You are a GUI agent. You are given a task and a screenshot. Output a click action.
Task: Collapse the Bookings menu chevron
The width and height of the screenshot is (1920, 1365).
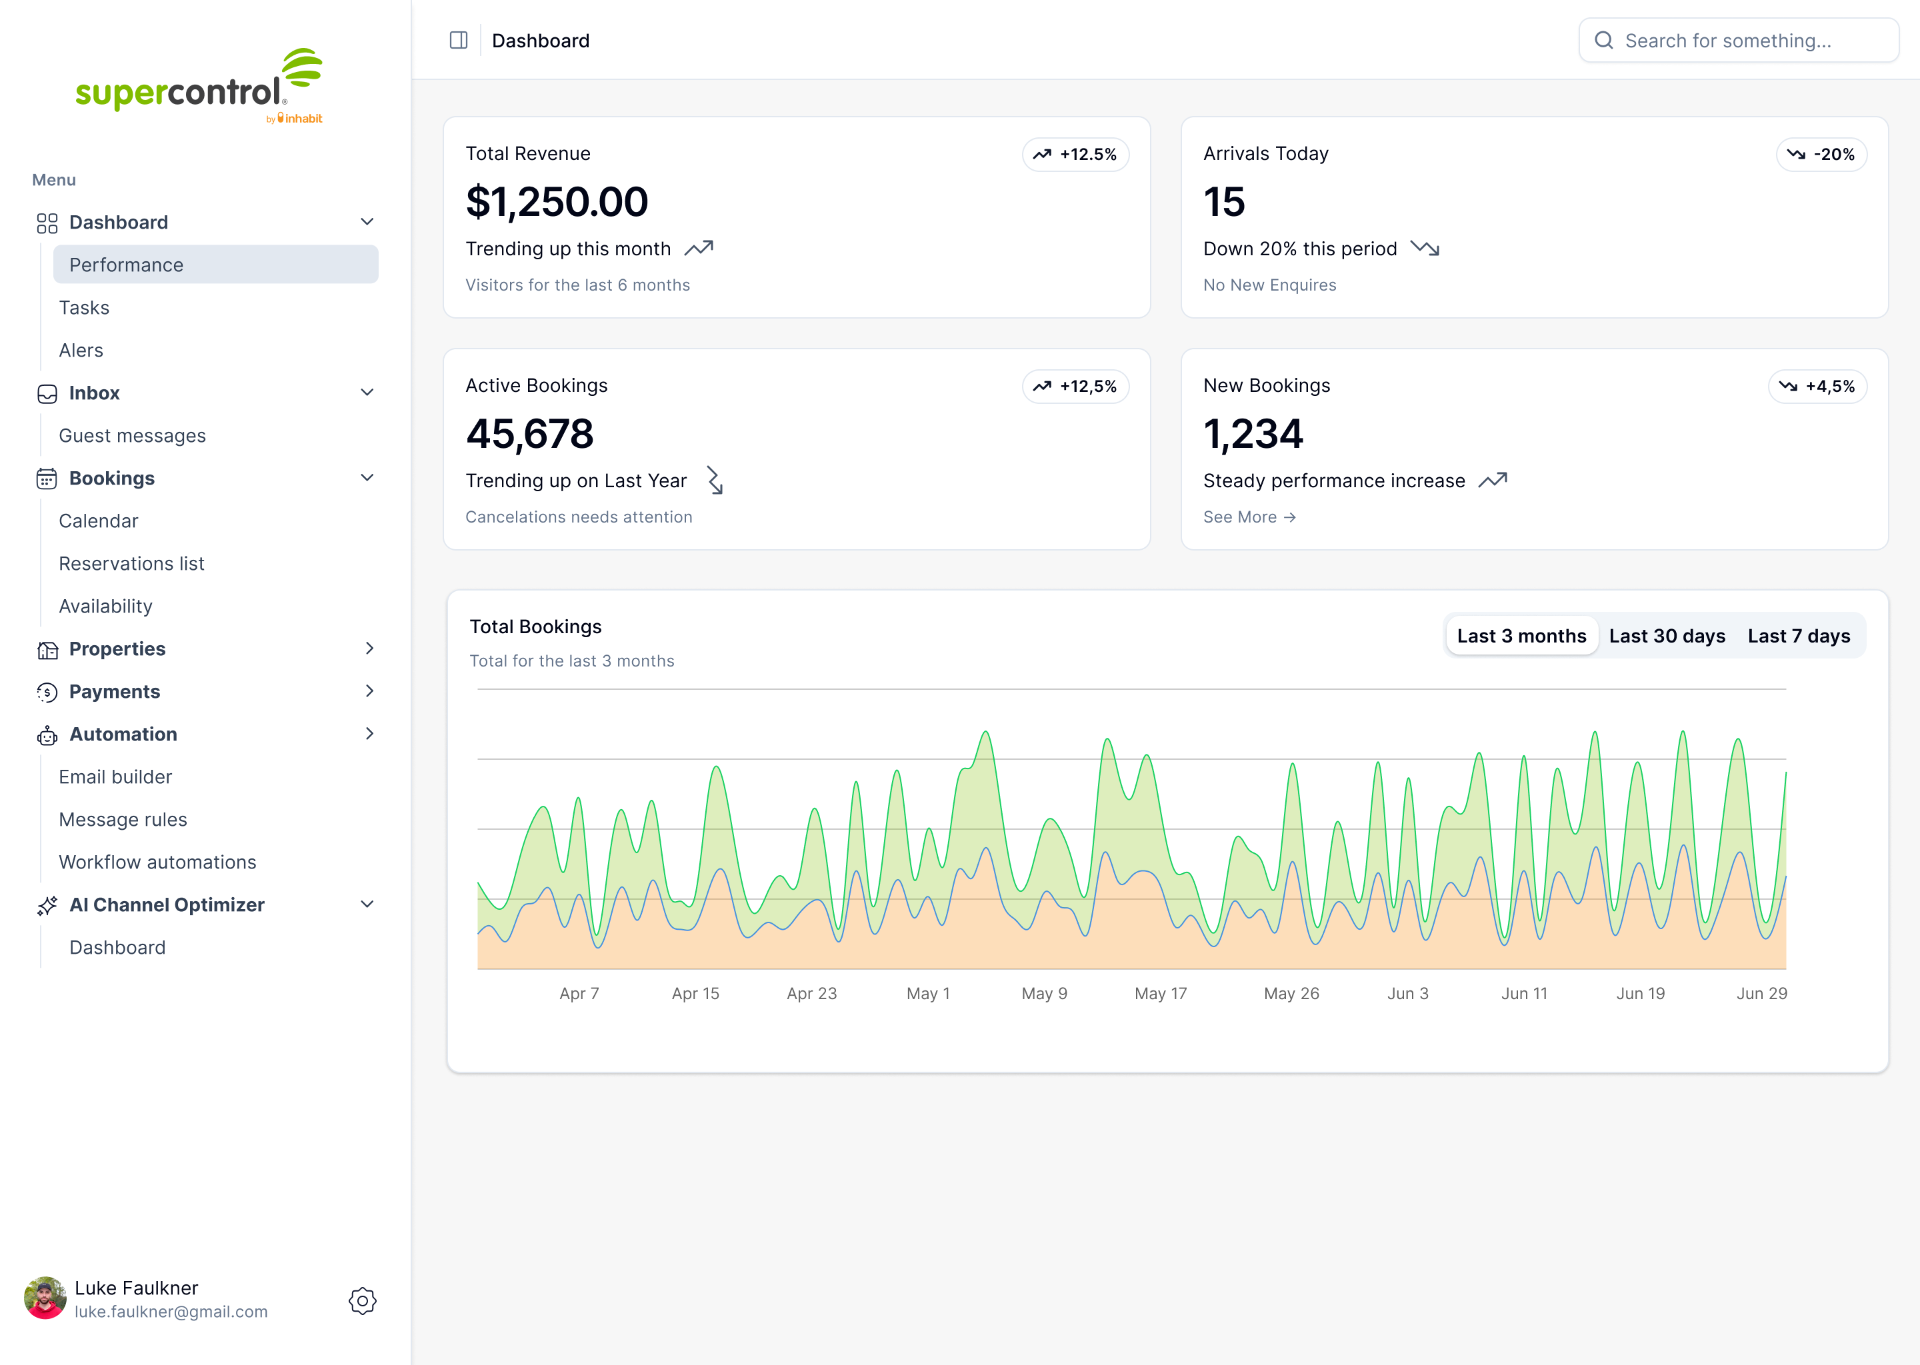367,478
